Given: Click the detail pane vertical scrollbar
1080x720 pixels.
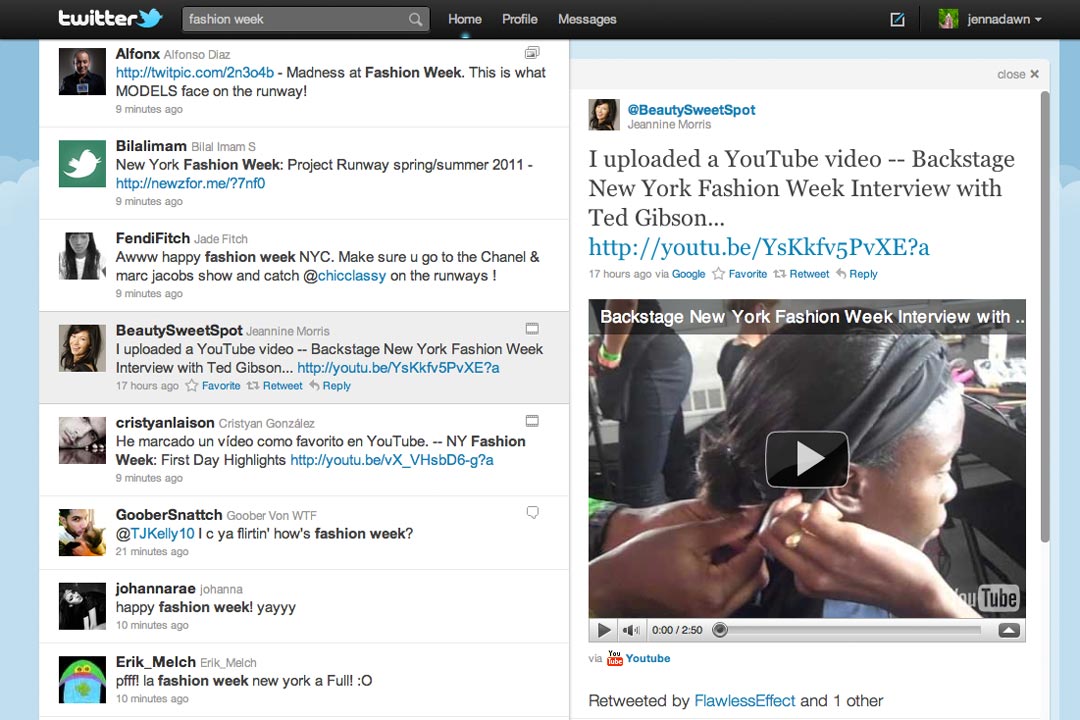Looking at the screenshot, I should point(1044,316).
